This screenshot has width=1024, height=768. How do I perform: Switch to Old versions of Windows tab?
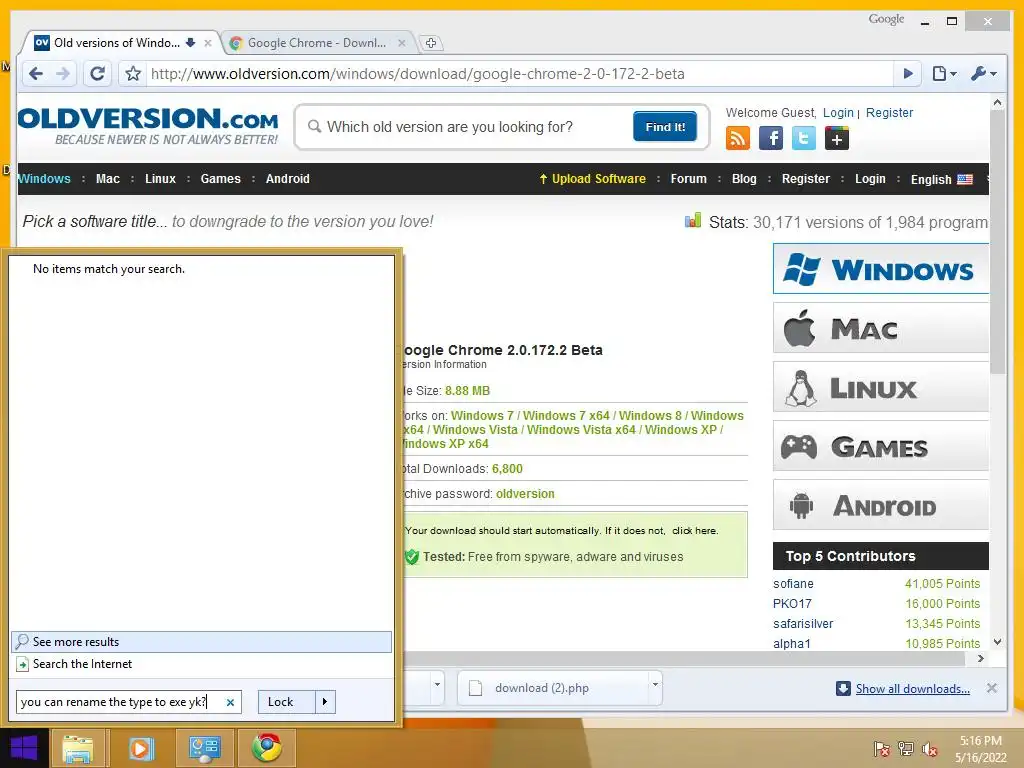tap(116, 43)
